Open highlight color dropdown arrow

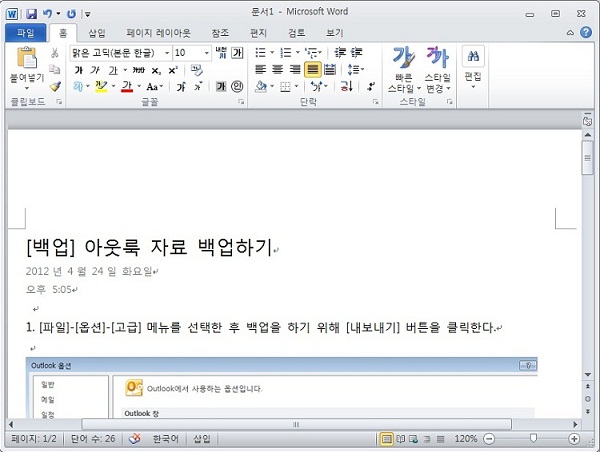(x=113, y=86)
